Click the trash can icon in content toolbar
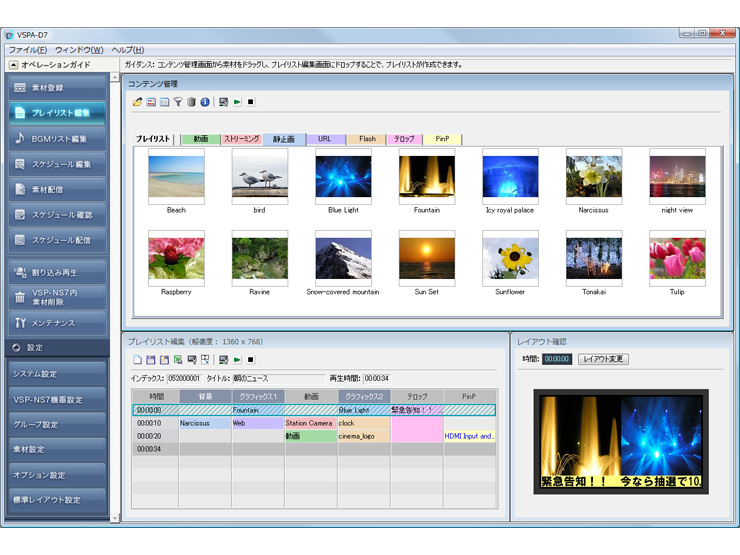 click(x=191, y=102)
